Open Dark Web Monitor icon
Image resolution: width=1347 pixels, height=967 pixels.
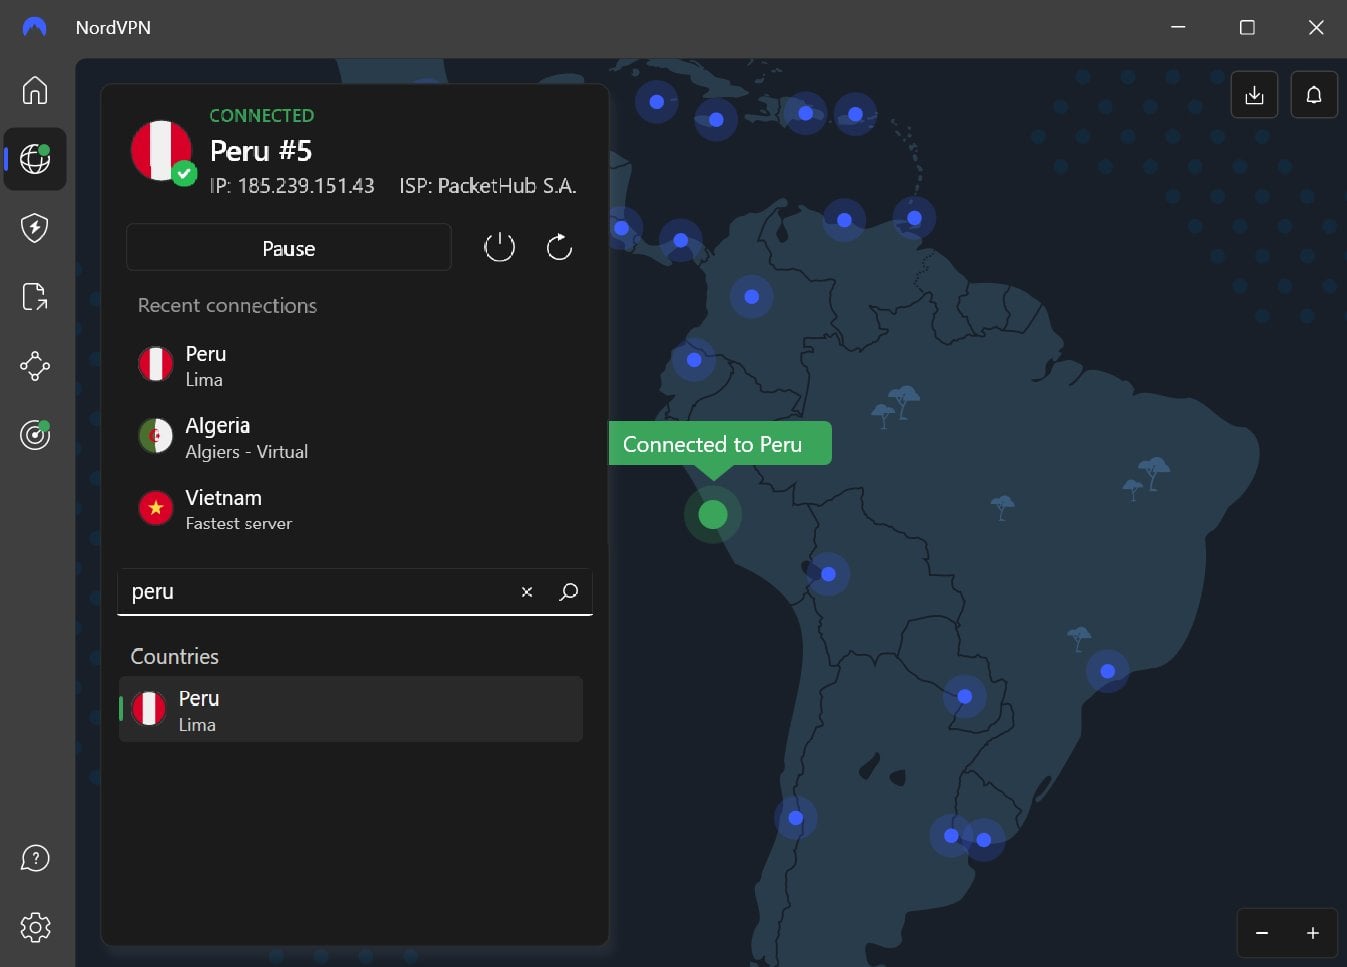pos(35,435)
